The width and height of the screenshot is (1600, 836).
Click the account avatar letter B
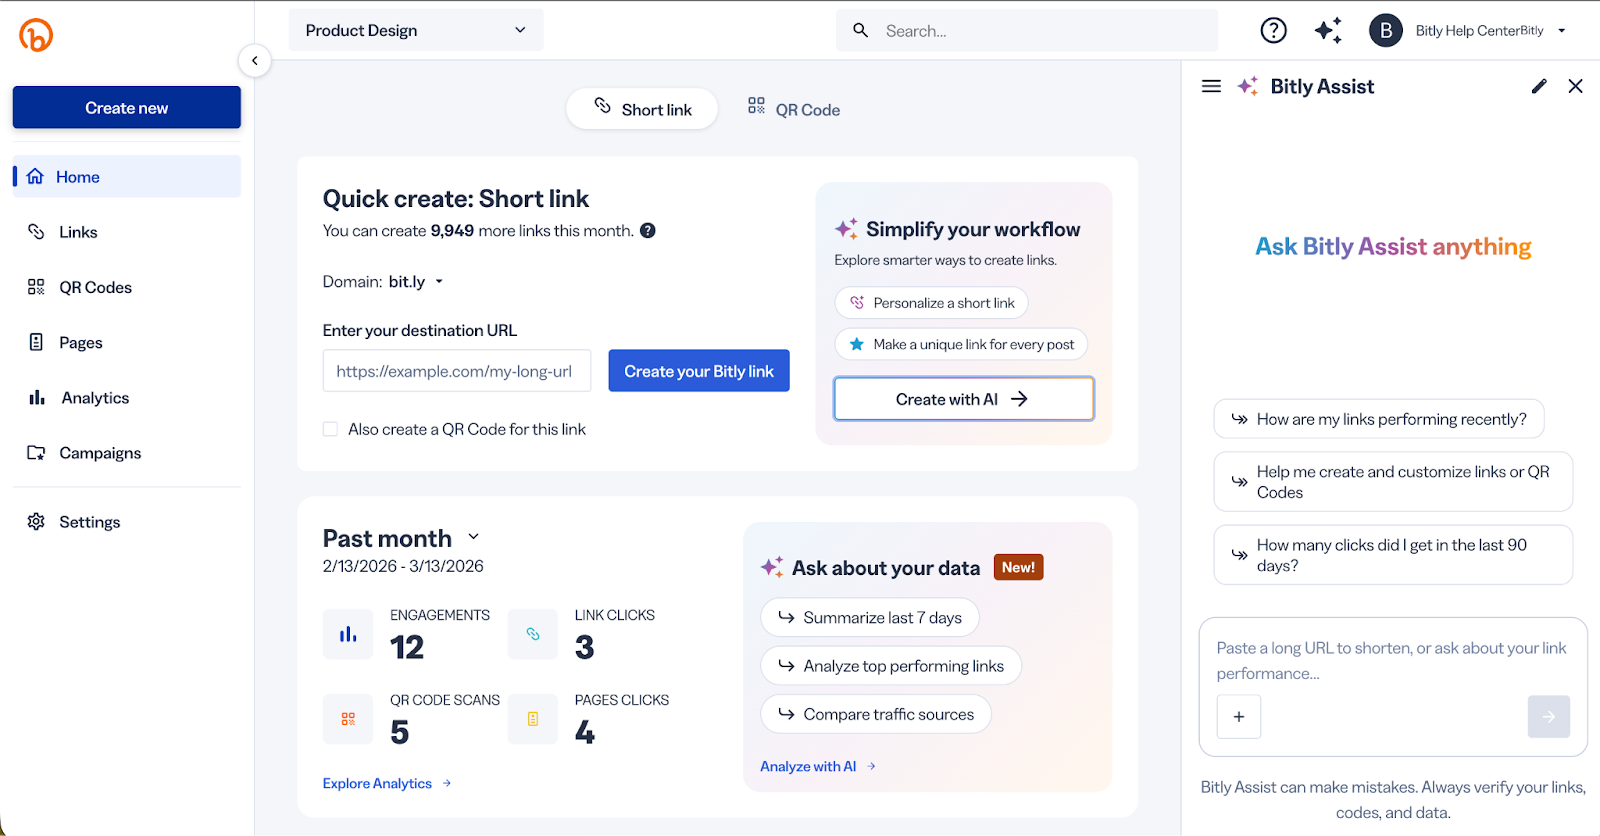(1386, 31)
